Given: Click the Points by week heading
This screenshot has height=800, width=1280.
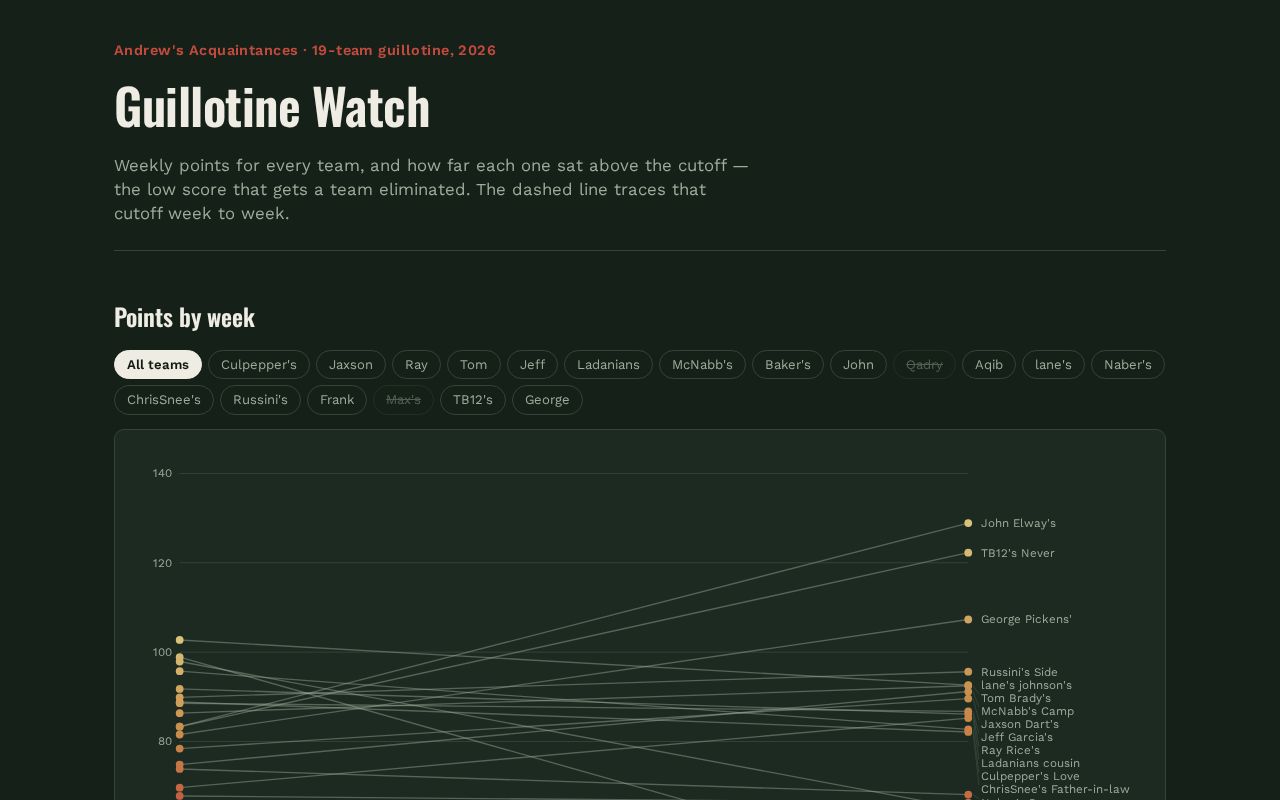Looking at the screenshot, I should tap(184, 317).
